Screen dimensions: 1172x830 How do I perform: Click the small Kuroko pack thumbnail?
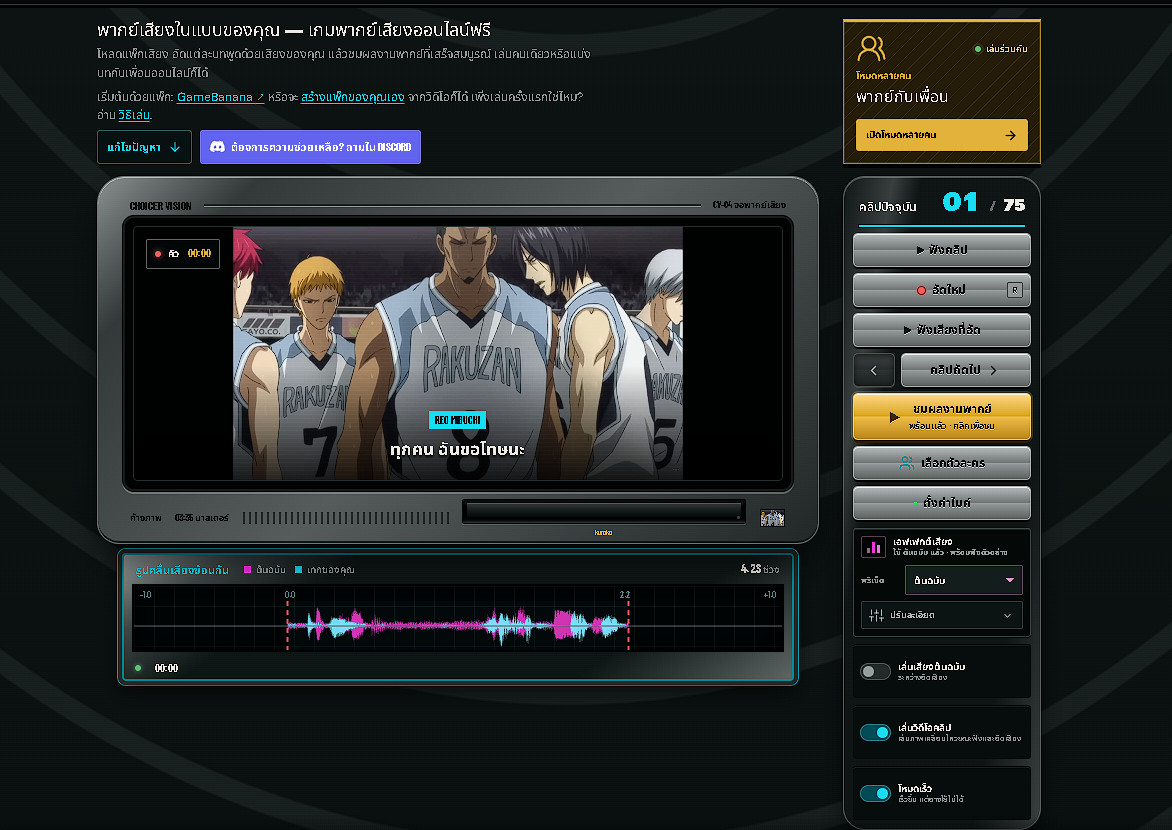[x=772, y=518]
